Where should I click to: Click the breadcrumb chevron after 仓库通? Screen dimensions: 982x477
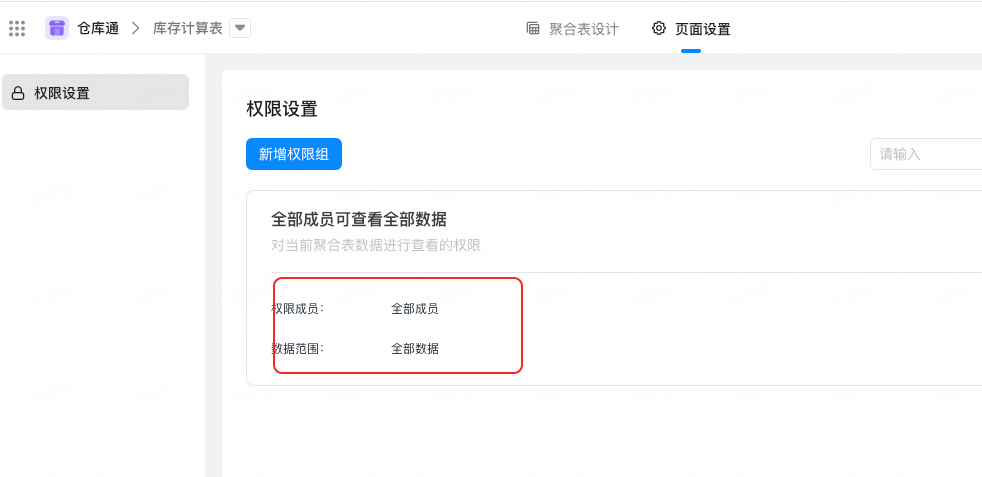coord(135,28)
